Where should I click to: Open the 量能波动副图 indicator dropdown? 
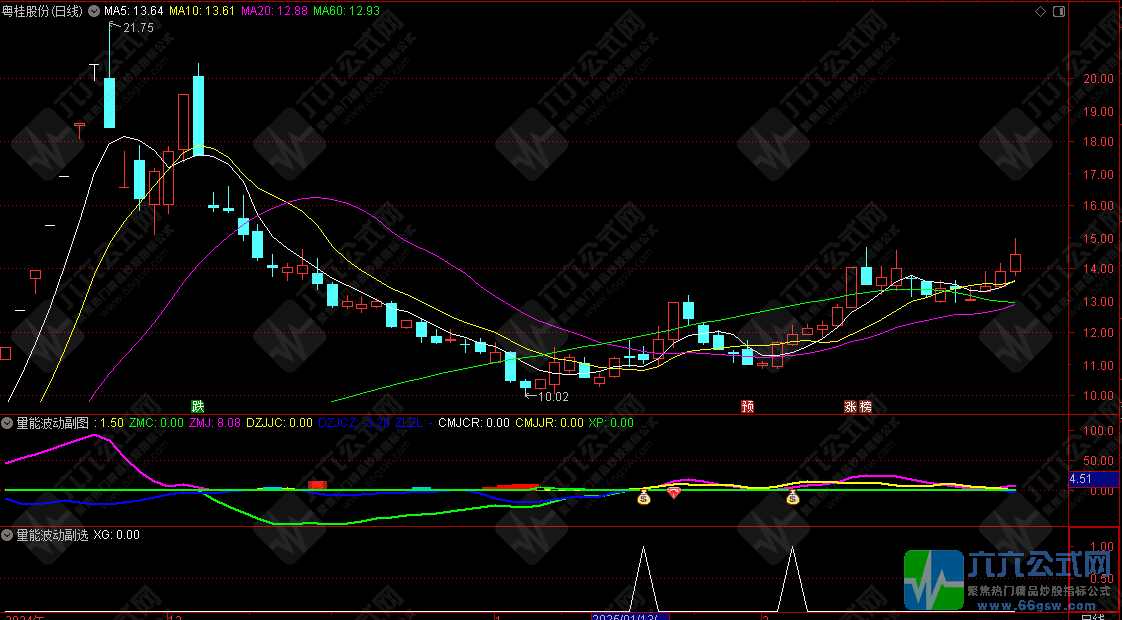click(8, 423)
